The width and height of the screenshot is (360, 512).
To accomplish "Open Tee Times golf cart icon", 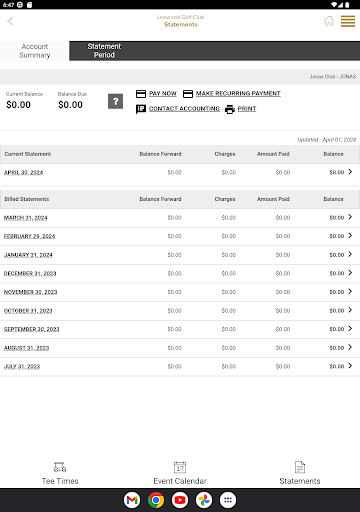I will click(x=60, y=467).
